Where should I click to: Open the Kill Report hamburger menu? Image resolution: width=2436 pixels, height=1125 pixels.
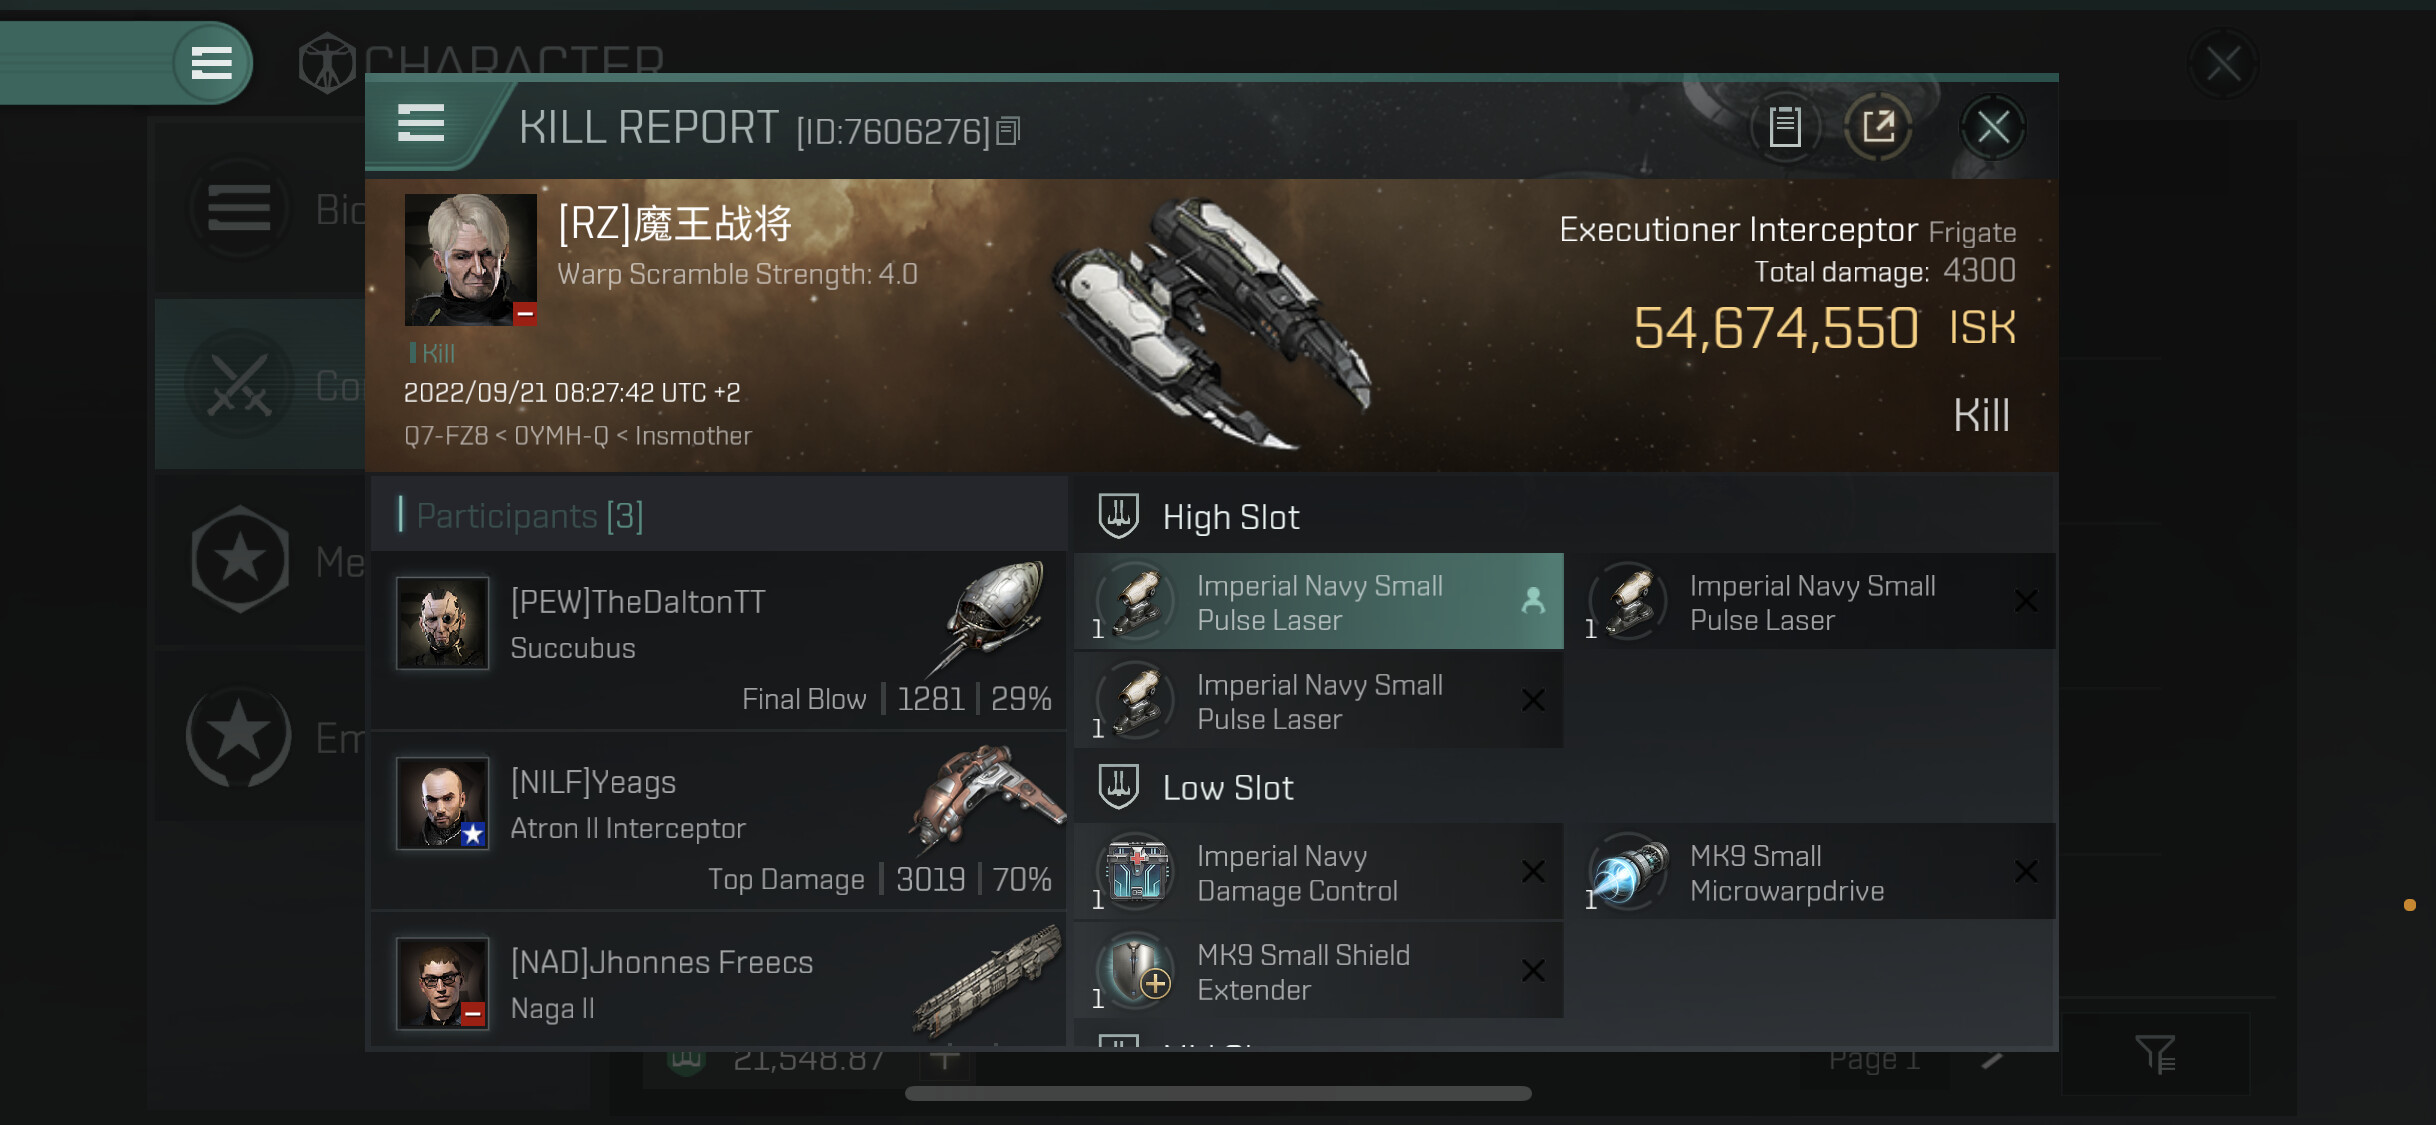pyautogui.click(x=421, y=124)
